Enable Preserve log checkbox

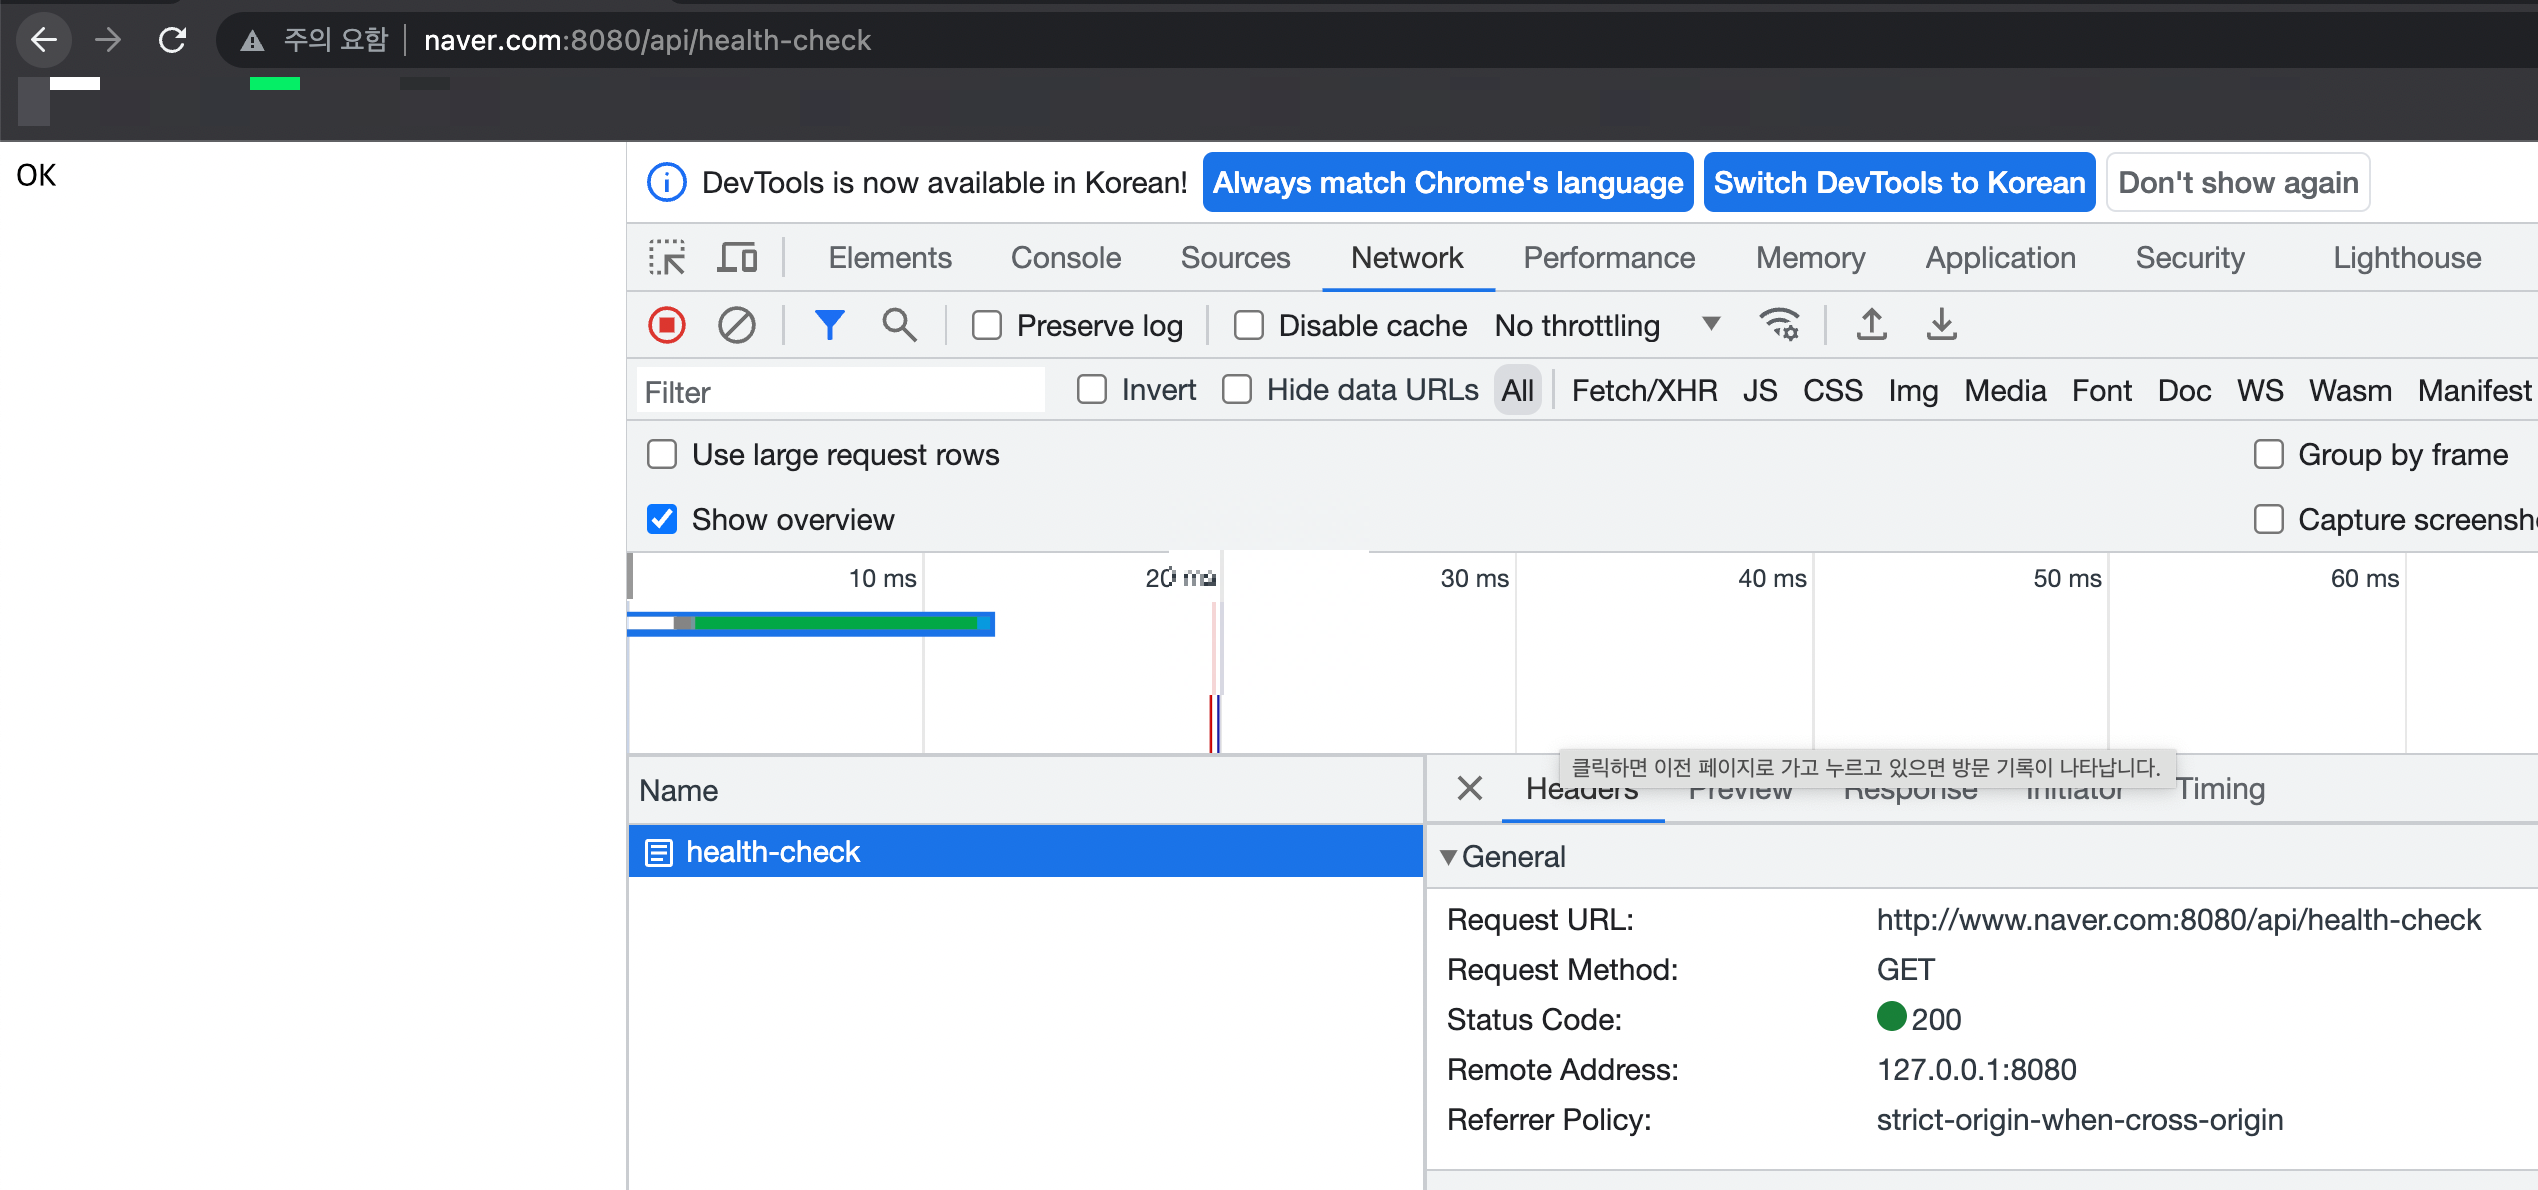[x=987, y=326]
